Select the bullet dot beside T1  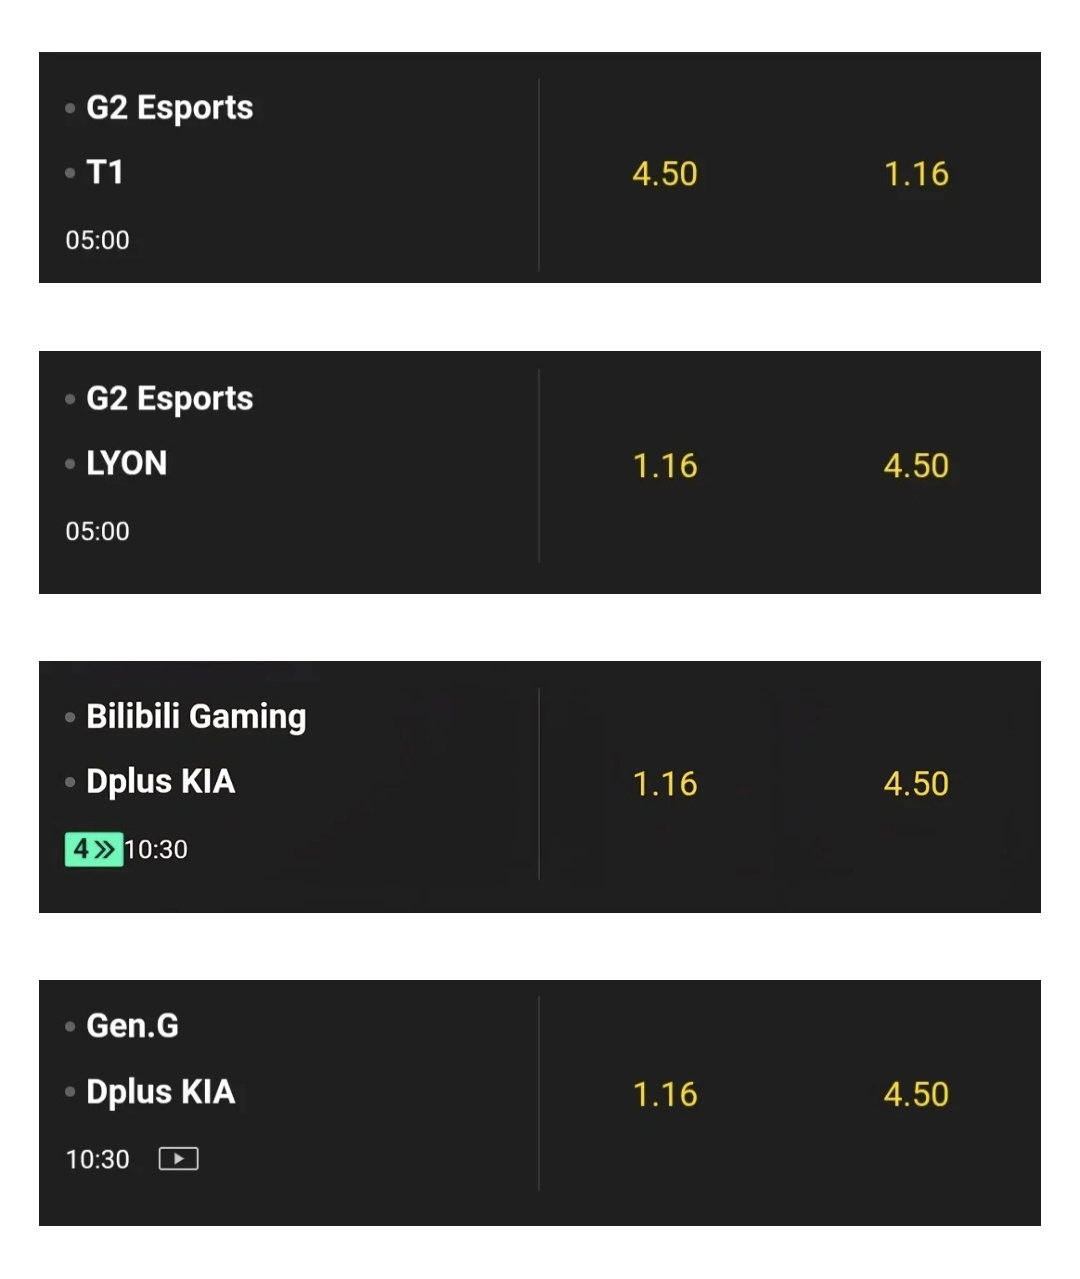tap(70, 173)
